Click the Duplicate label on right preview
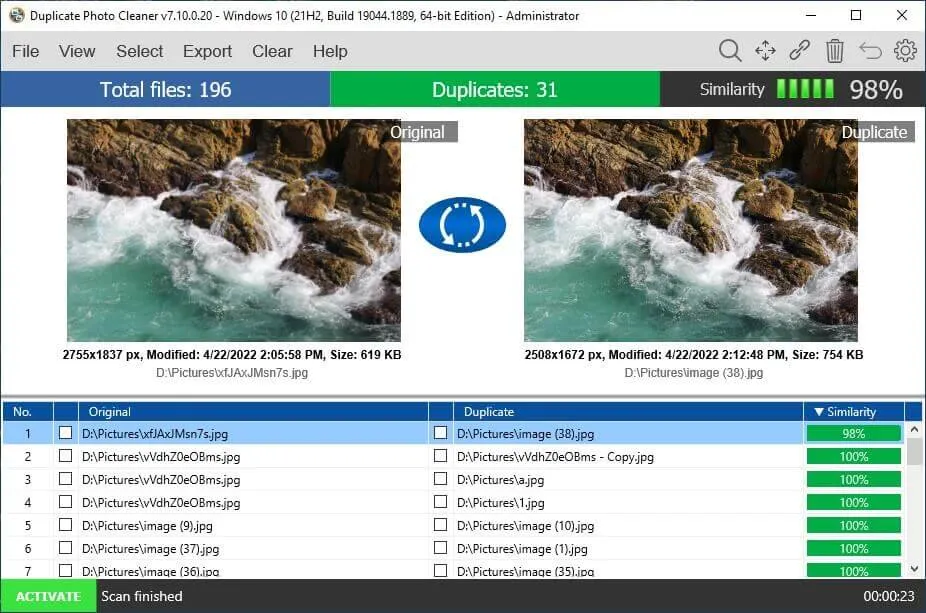926x613 pixels. (875, 132)
